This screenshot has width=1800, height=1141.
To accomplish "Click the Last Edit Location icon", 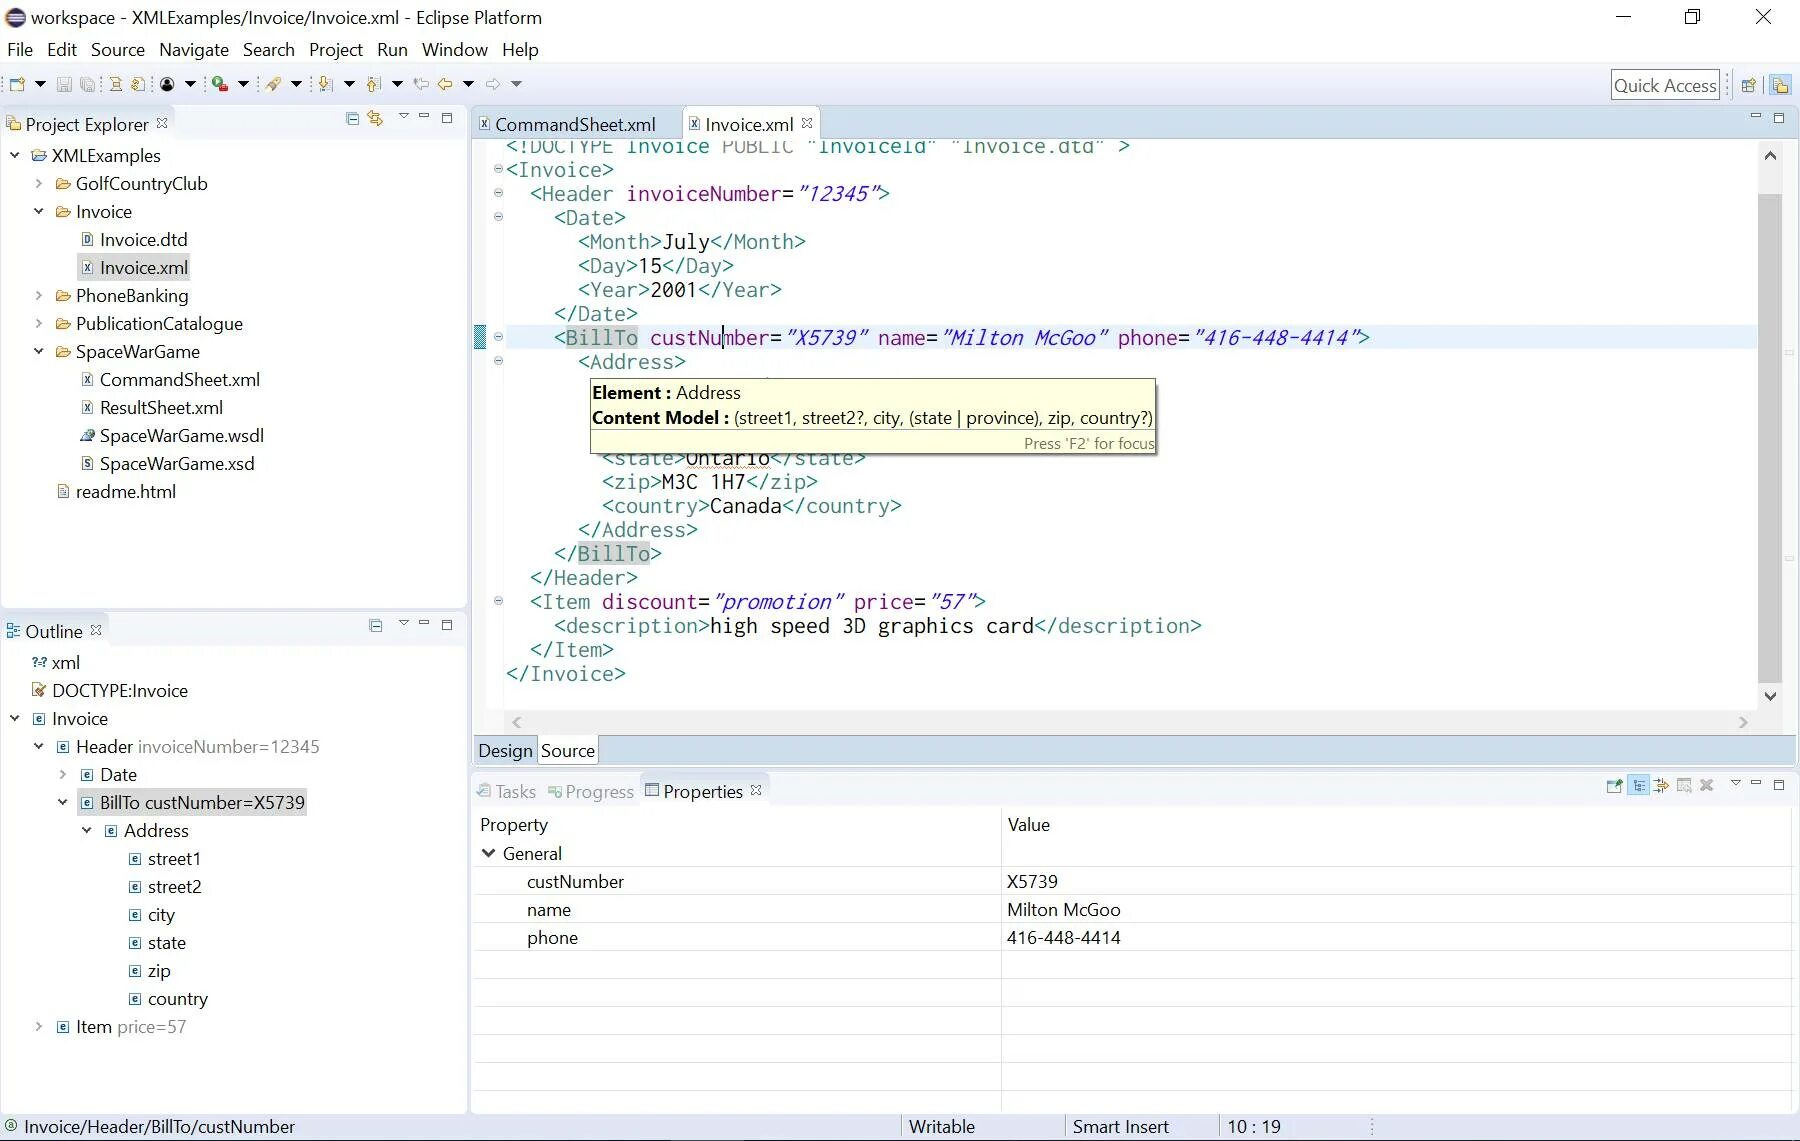I will pos(421,84).
